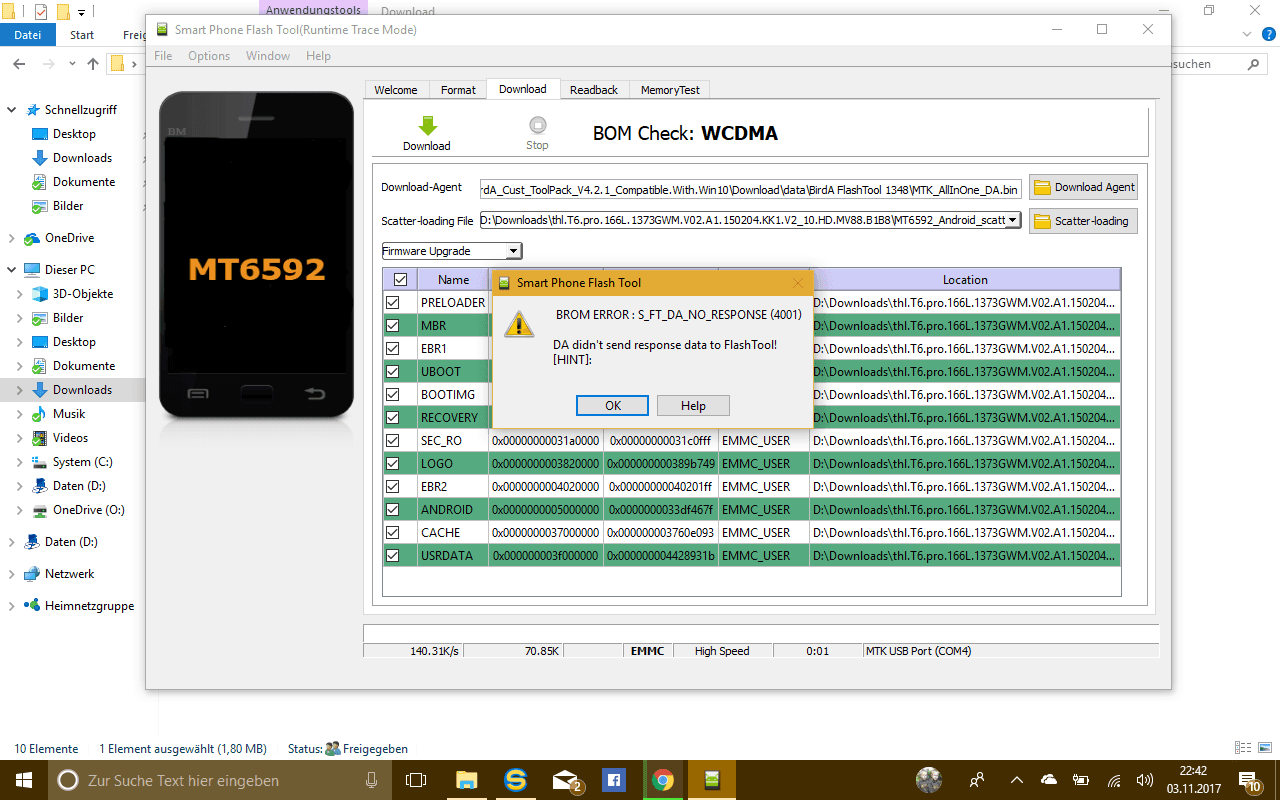Click Explorer back navigation arrow
Viewport: 1280px width, 800px height.
(20, 64)
